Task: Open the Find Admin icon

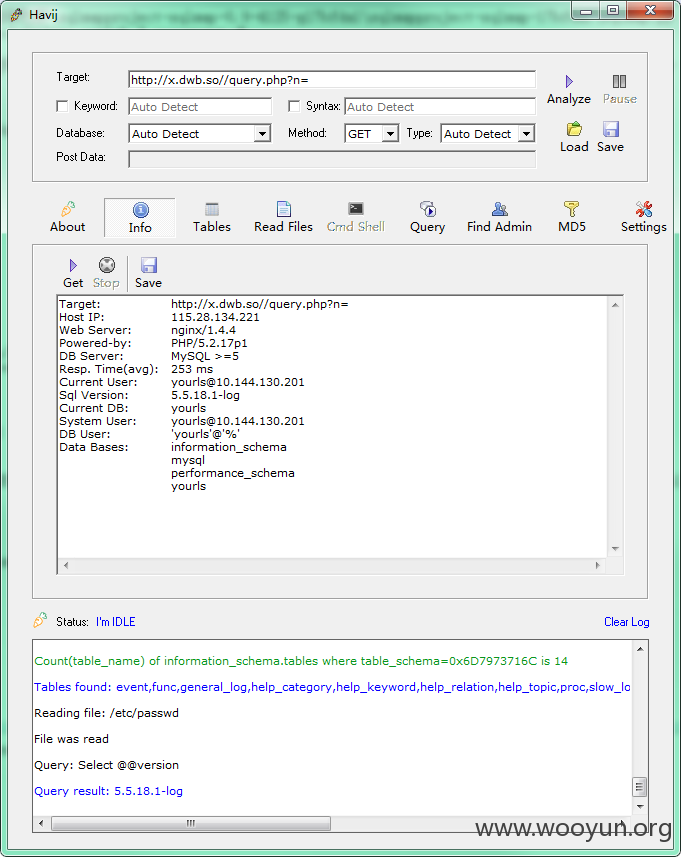Action: 500,209
